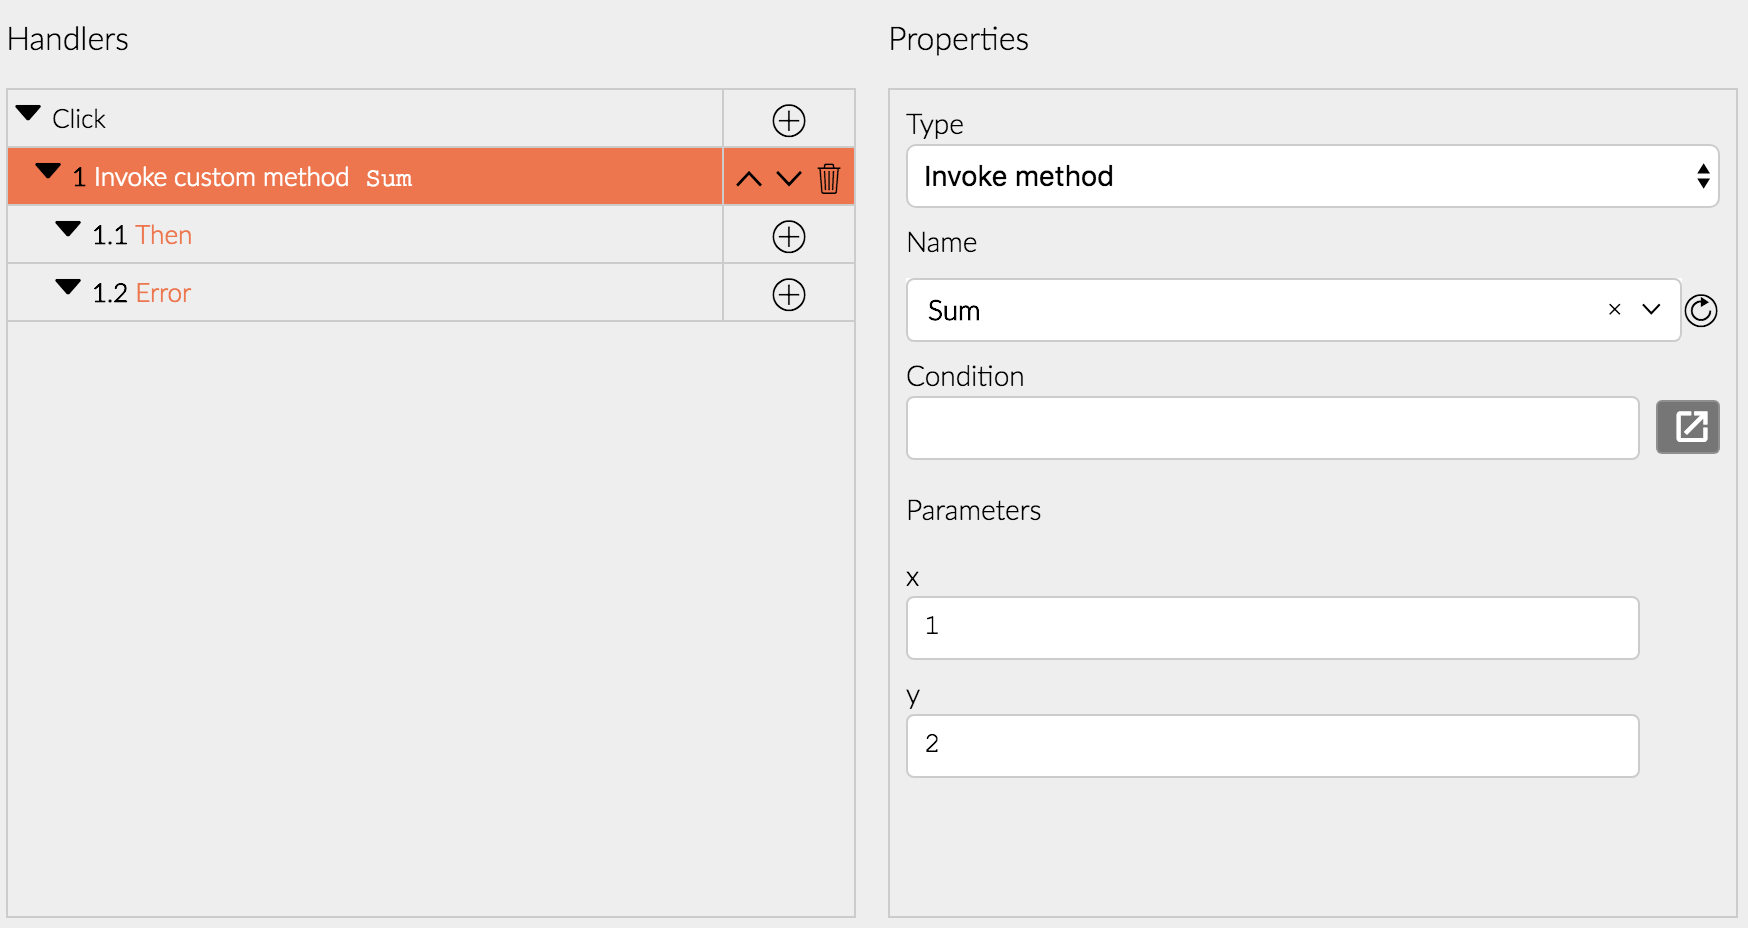Add a handler to the Click event
Screen dimensions: 1748x928
pyautogui.click(x=789, y=120)
